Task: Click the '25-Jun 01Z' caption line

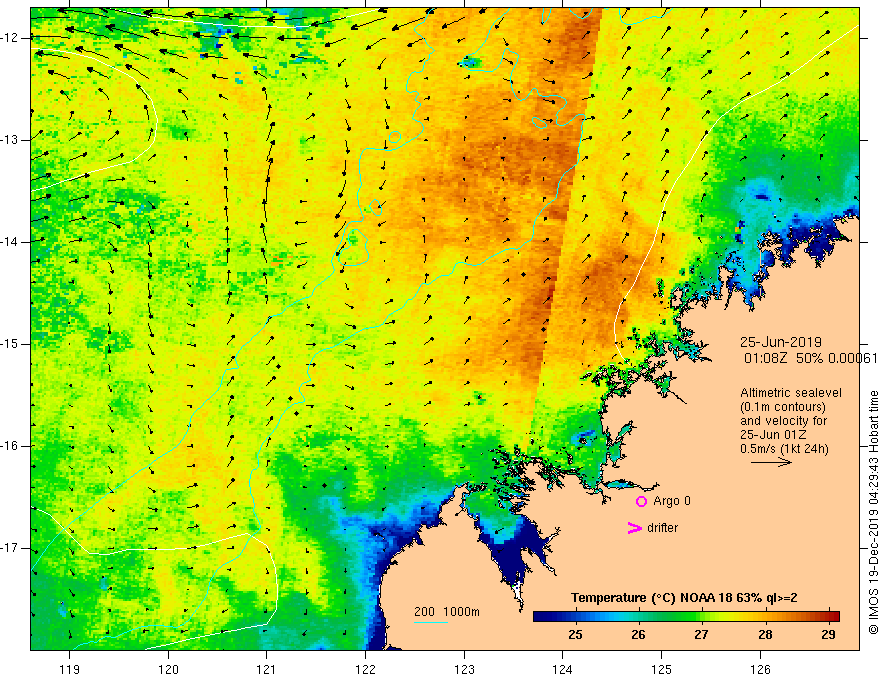Action: pos(773,435)
